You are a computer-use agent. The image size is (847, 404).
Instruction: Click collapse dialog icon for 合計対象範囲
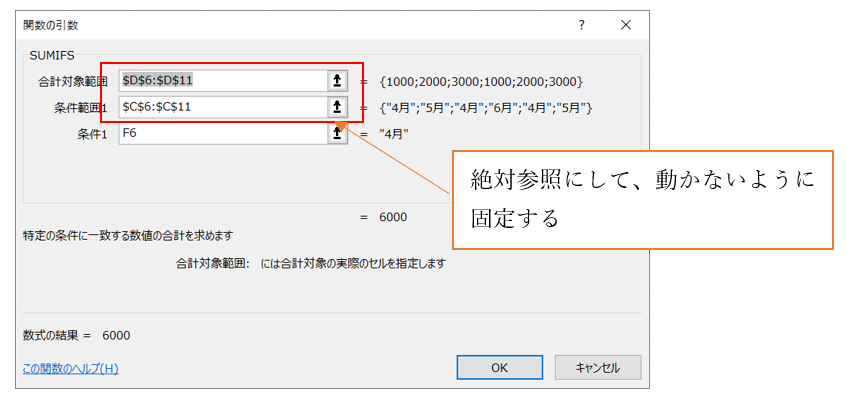click(x=337, y=81)
